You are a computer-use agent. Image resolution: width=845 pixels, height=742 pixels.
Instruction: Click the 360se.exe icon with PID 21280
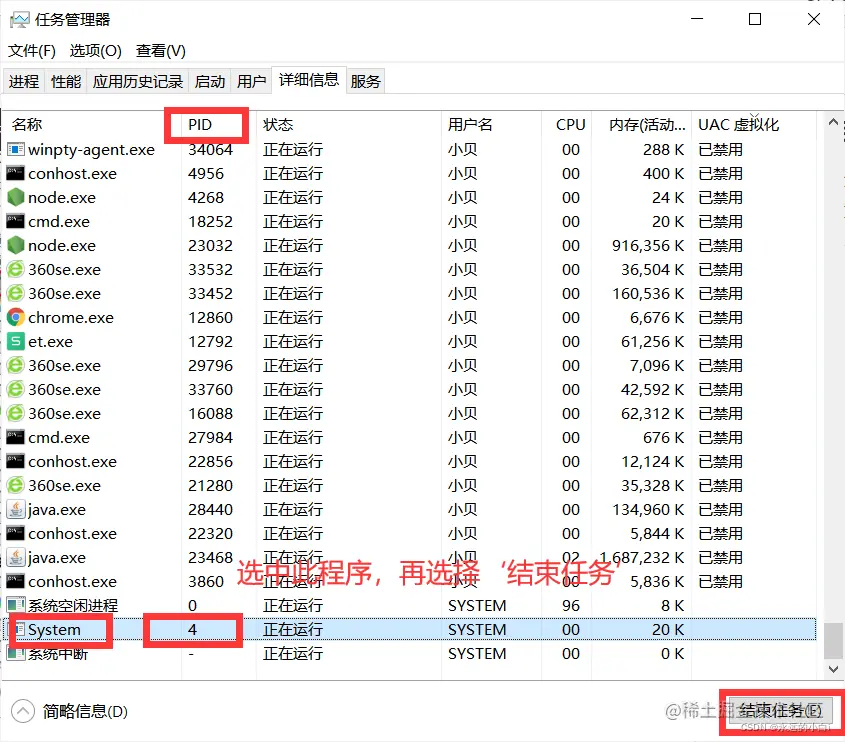click(x=16, y=485)
